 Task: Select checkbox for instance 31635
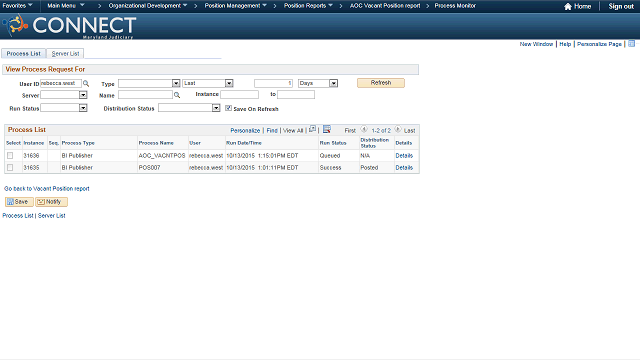[10, 167]
